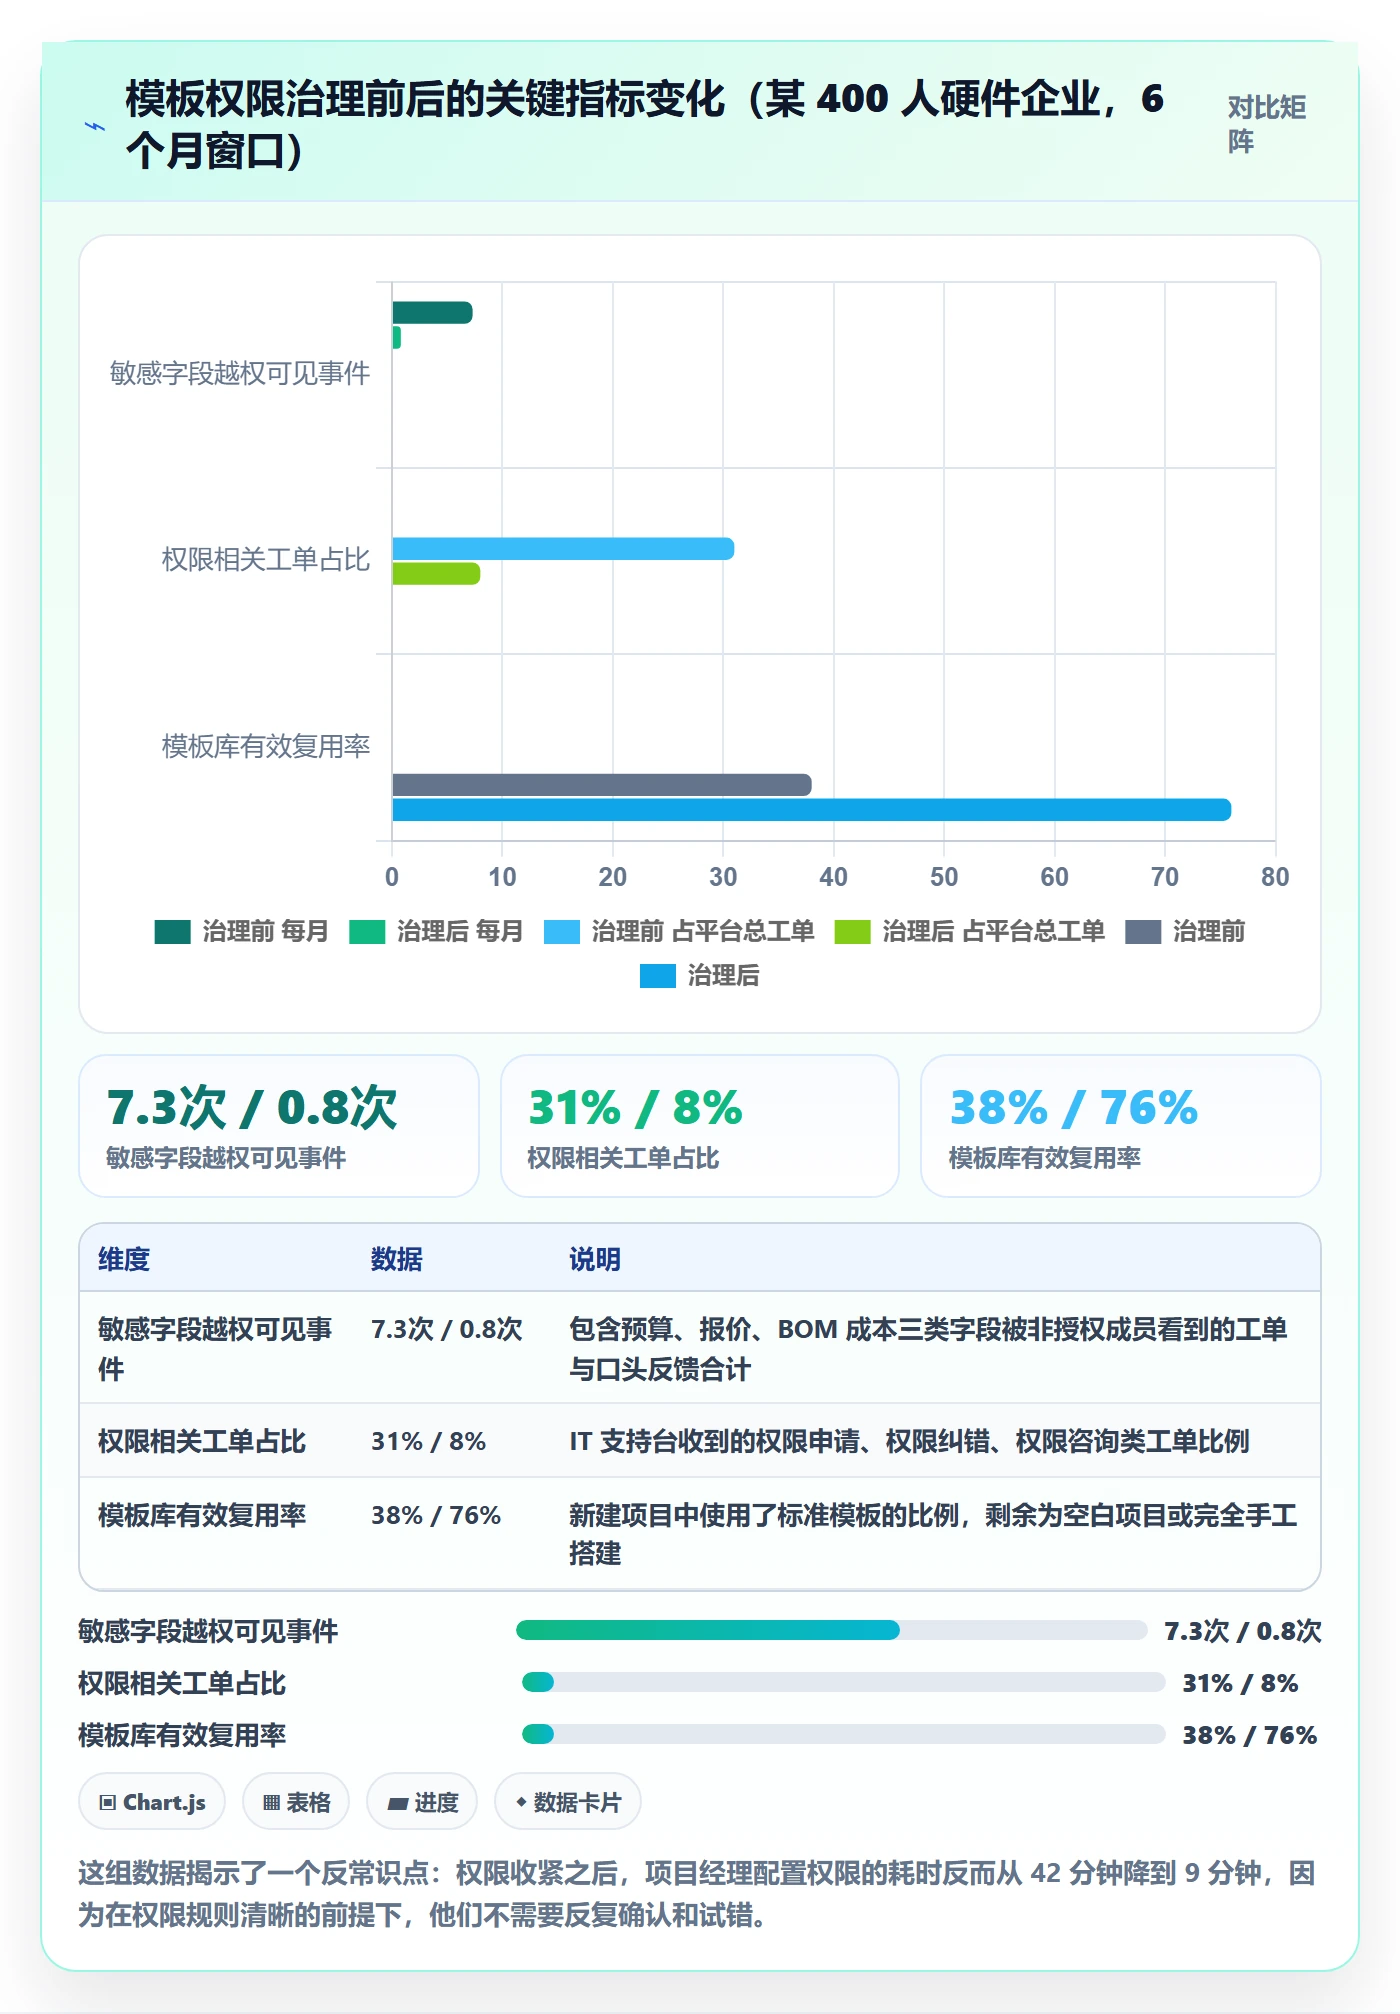1400x2014 pixels.
Task: Click table cell 敏感字段越权可见事件
Action: coord(216,1348)
